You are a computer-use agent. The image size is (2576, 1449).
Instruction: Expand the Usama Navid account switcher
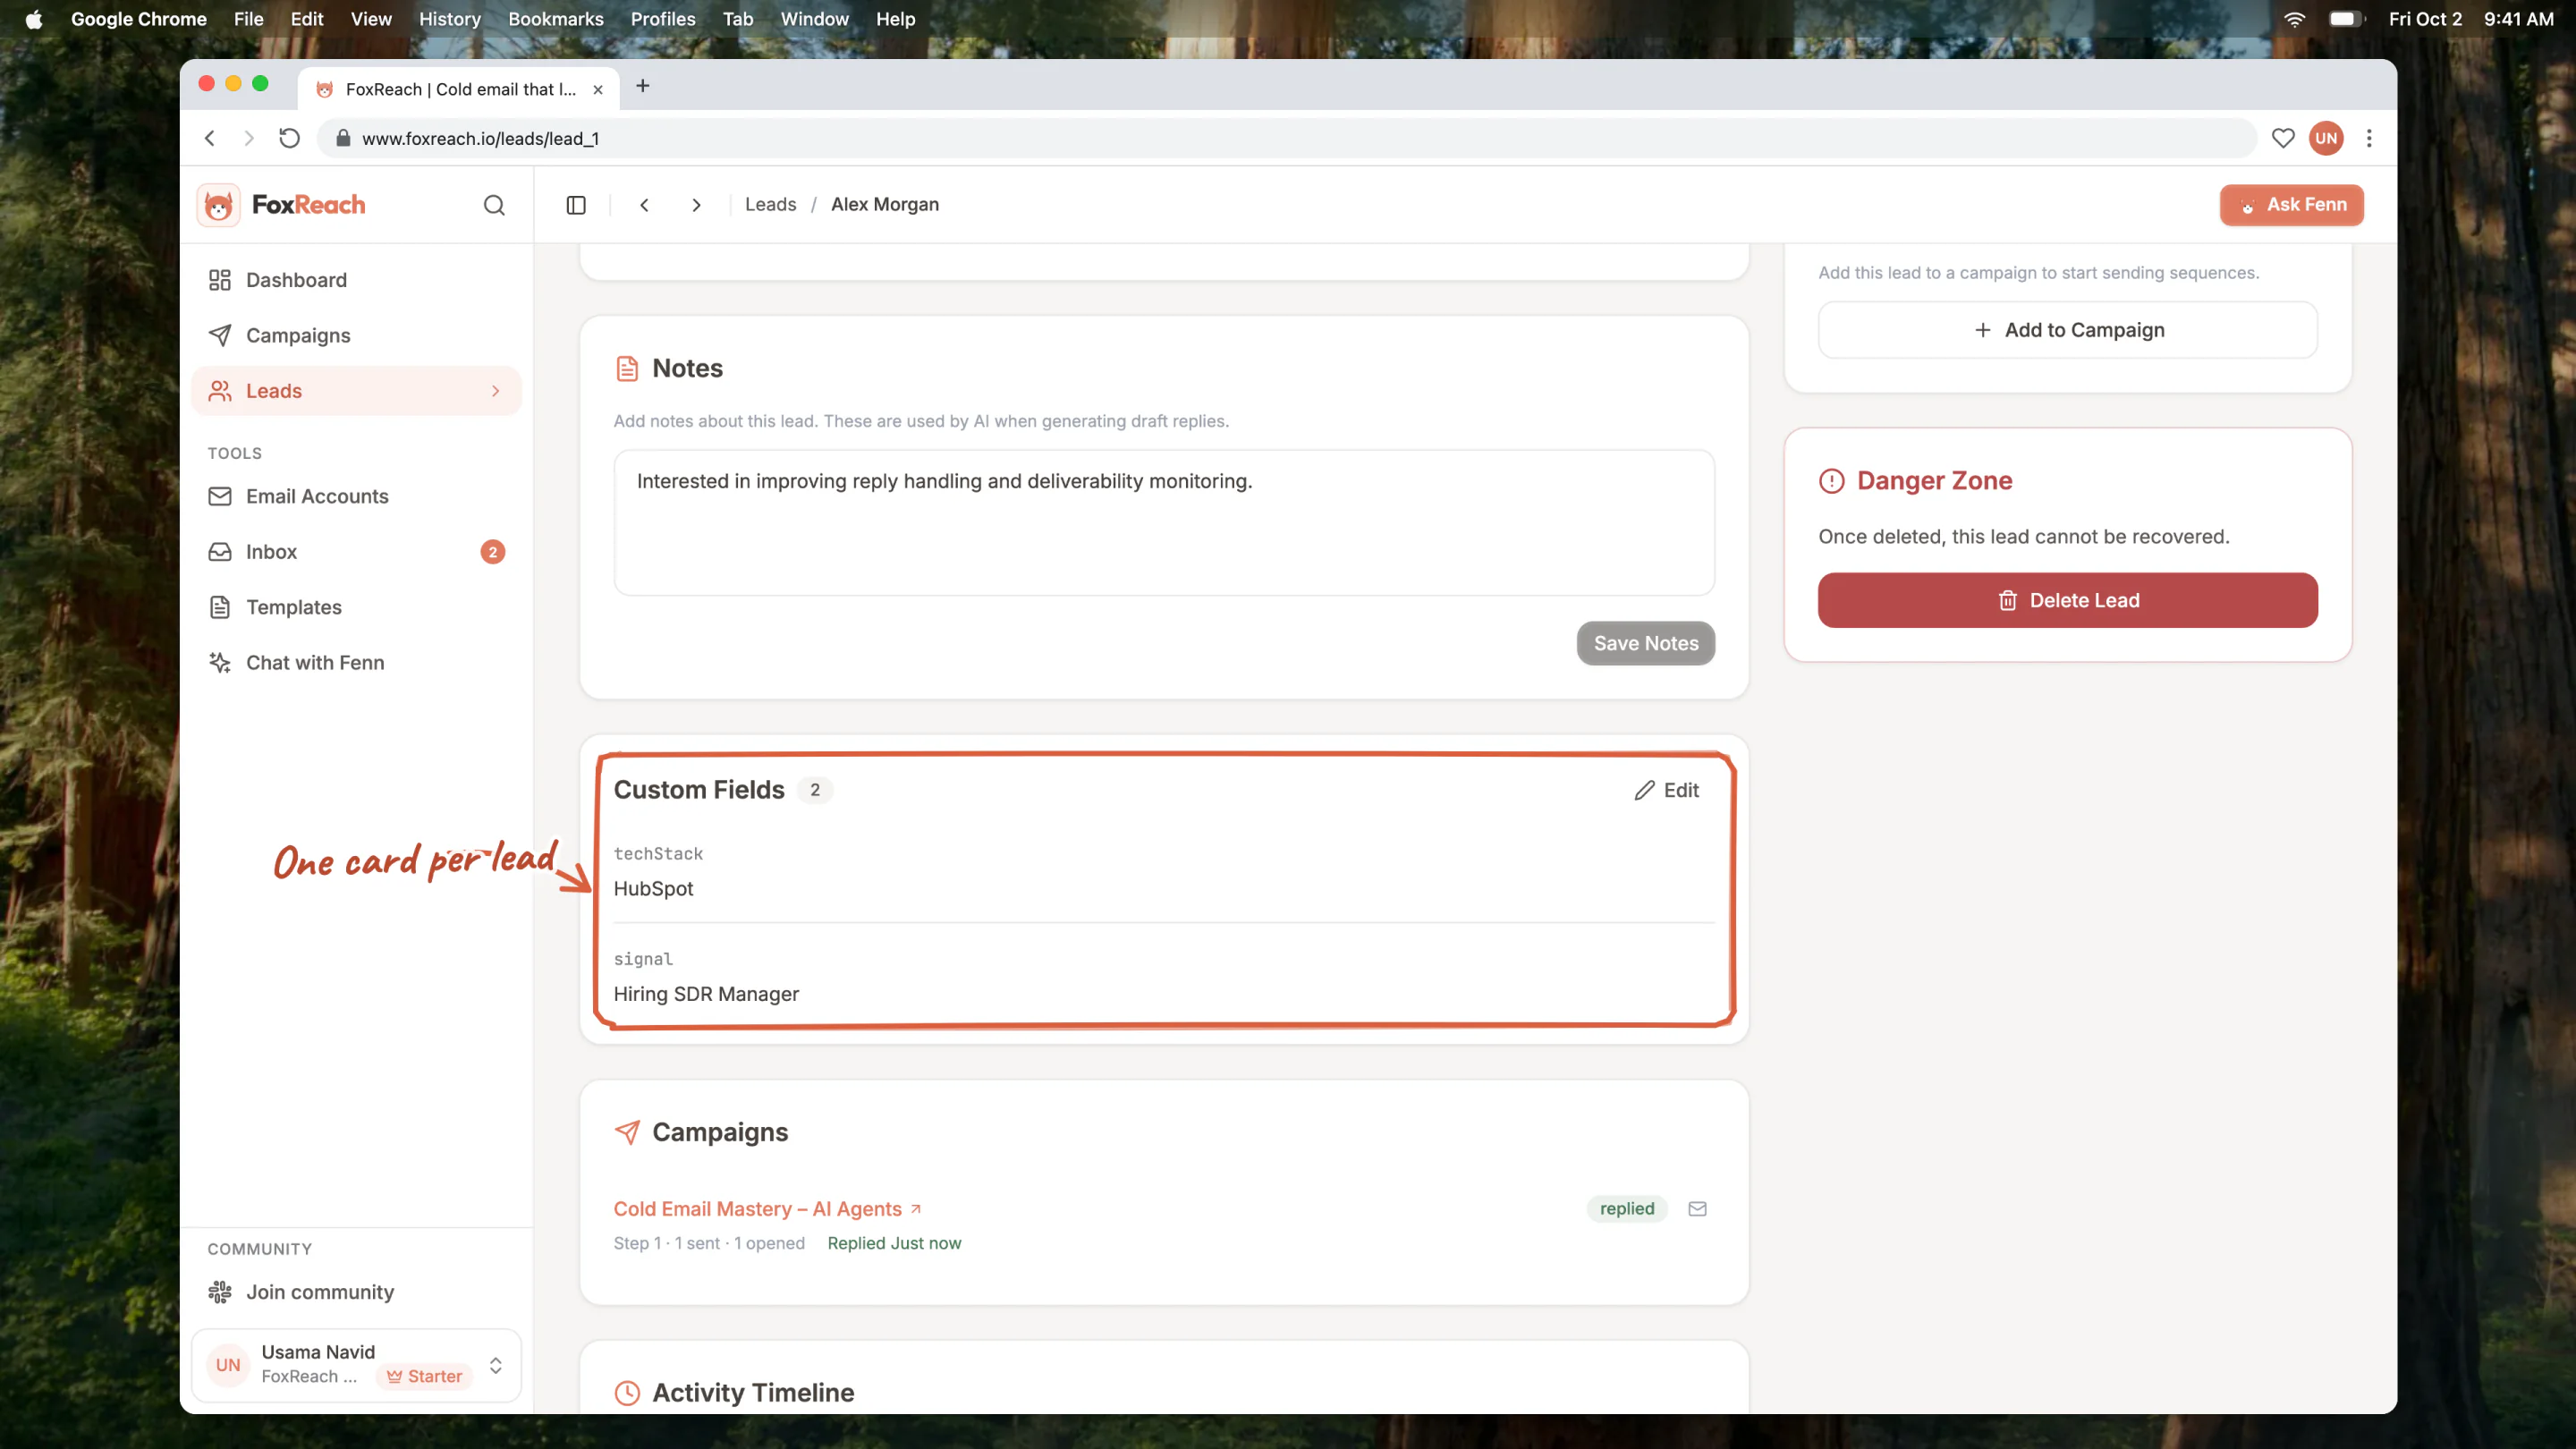point(496,1365)
